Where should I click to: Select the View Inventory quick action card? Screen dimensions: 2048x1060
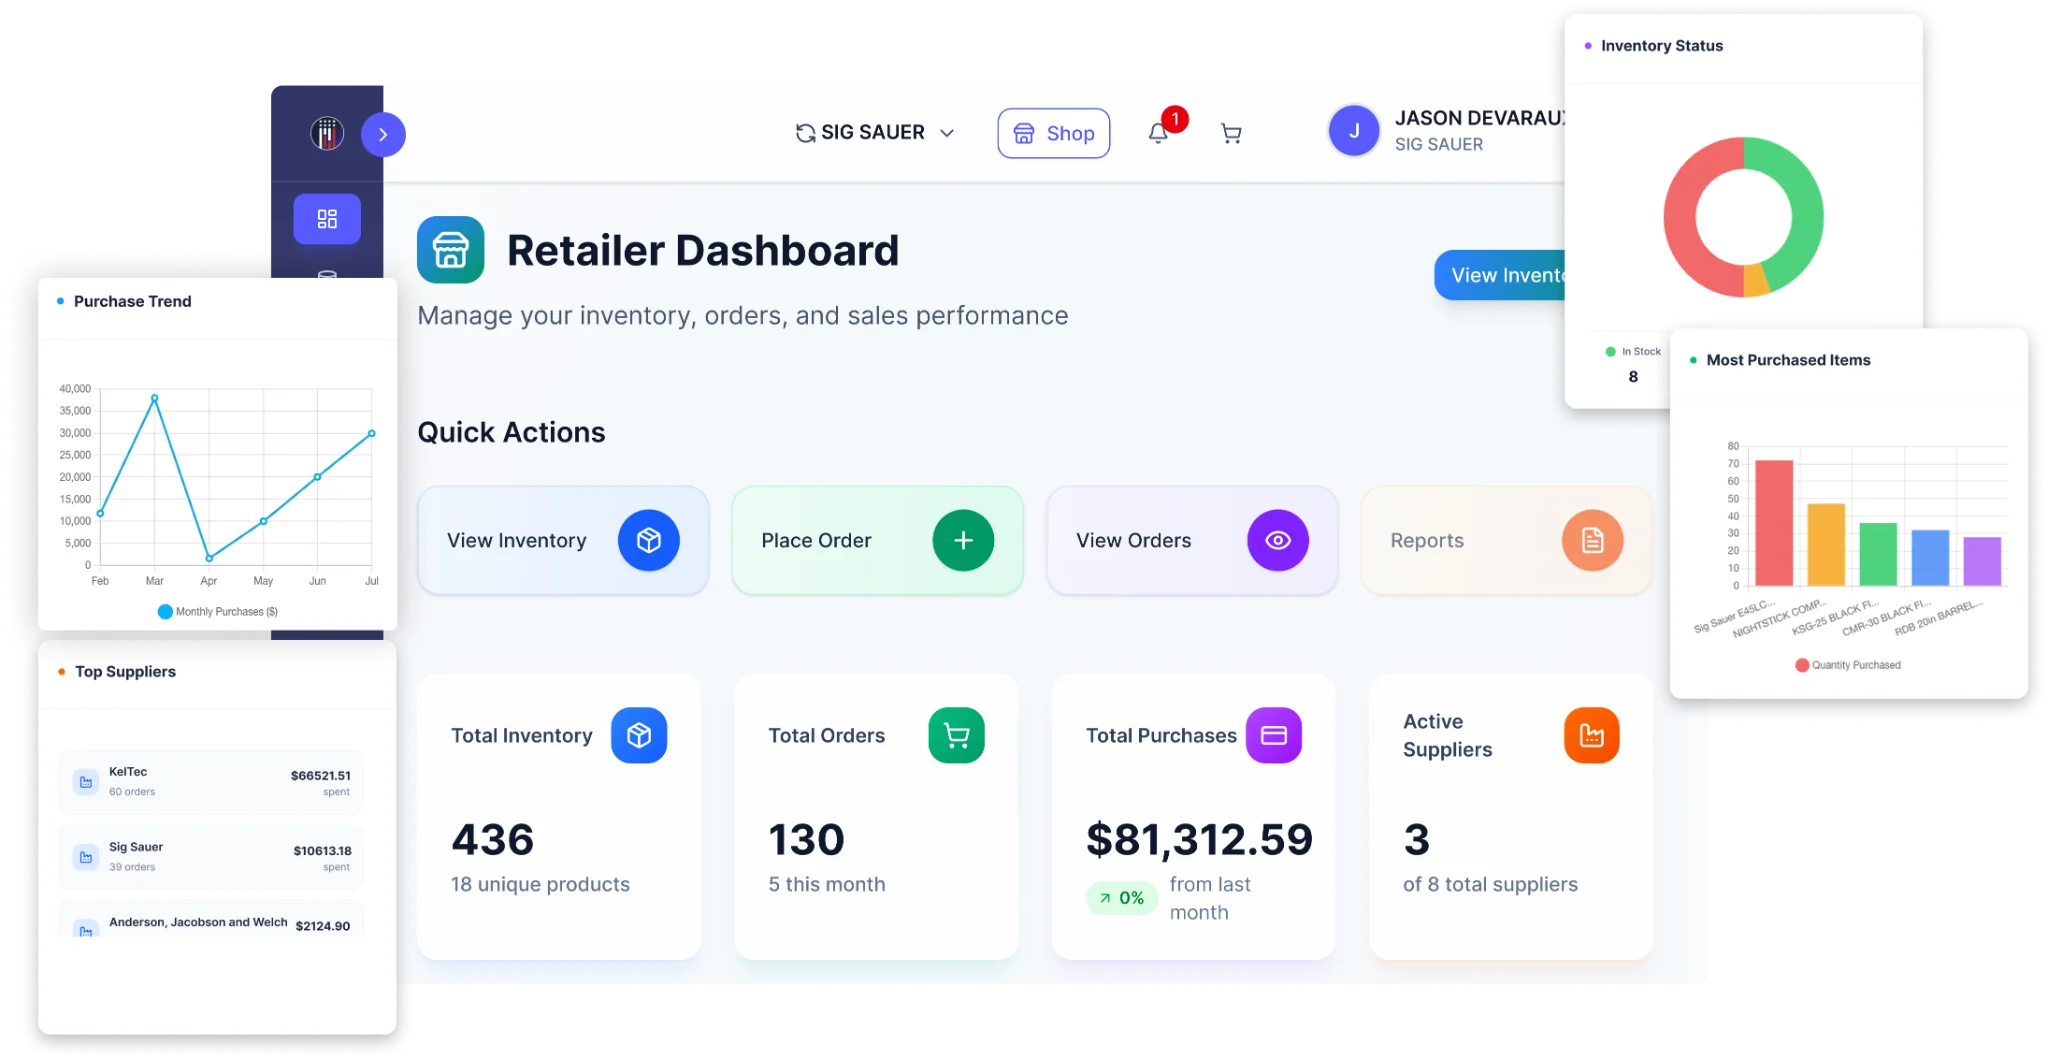563,540
